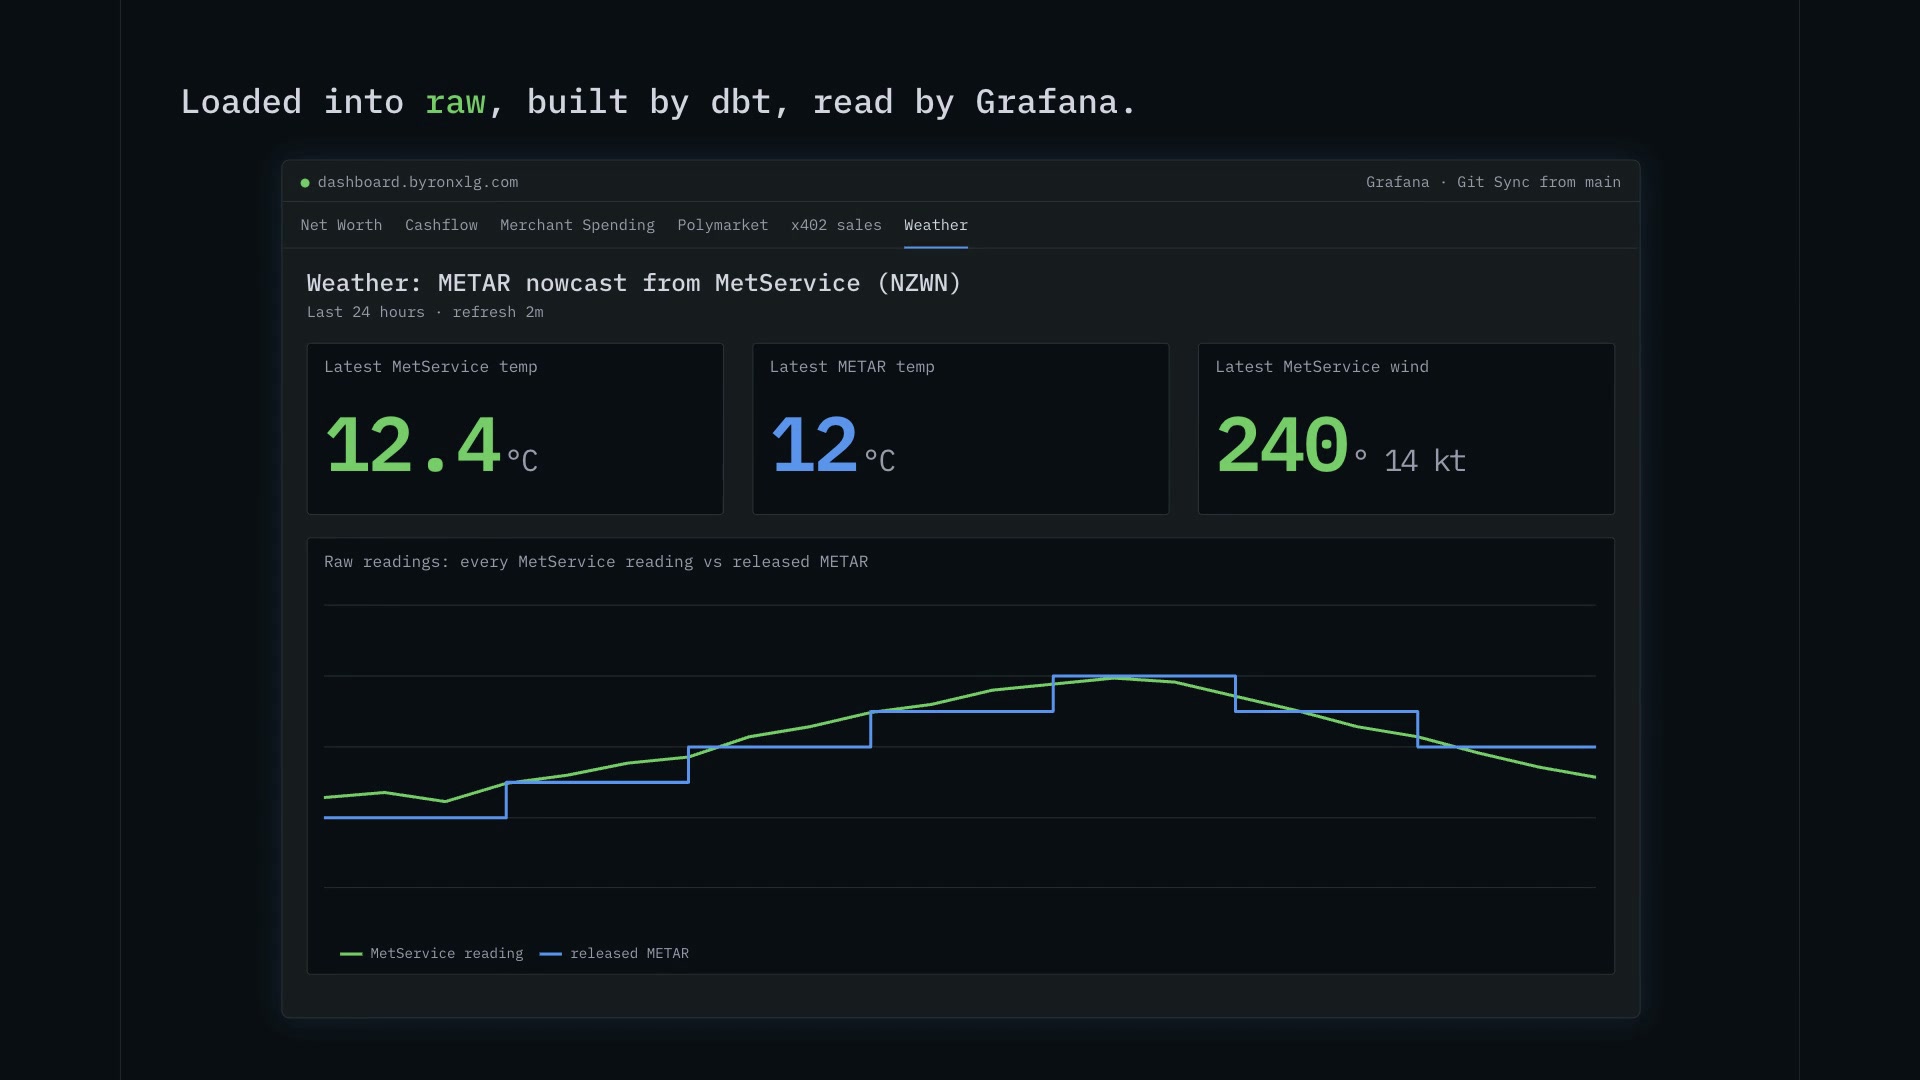The height and width of the screenshot is (1080, 1920).
Task: Click the 14 kt wind speed value
Action: pyautogui.click(x=1425, y=461)
